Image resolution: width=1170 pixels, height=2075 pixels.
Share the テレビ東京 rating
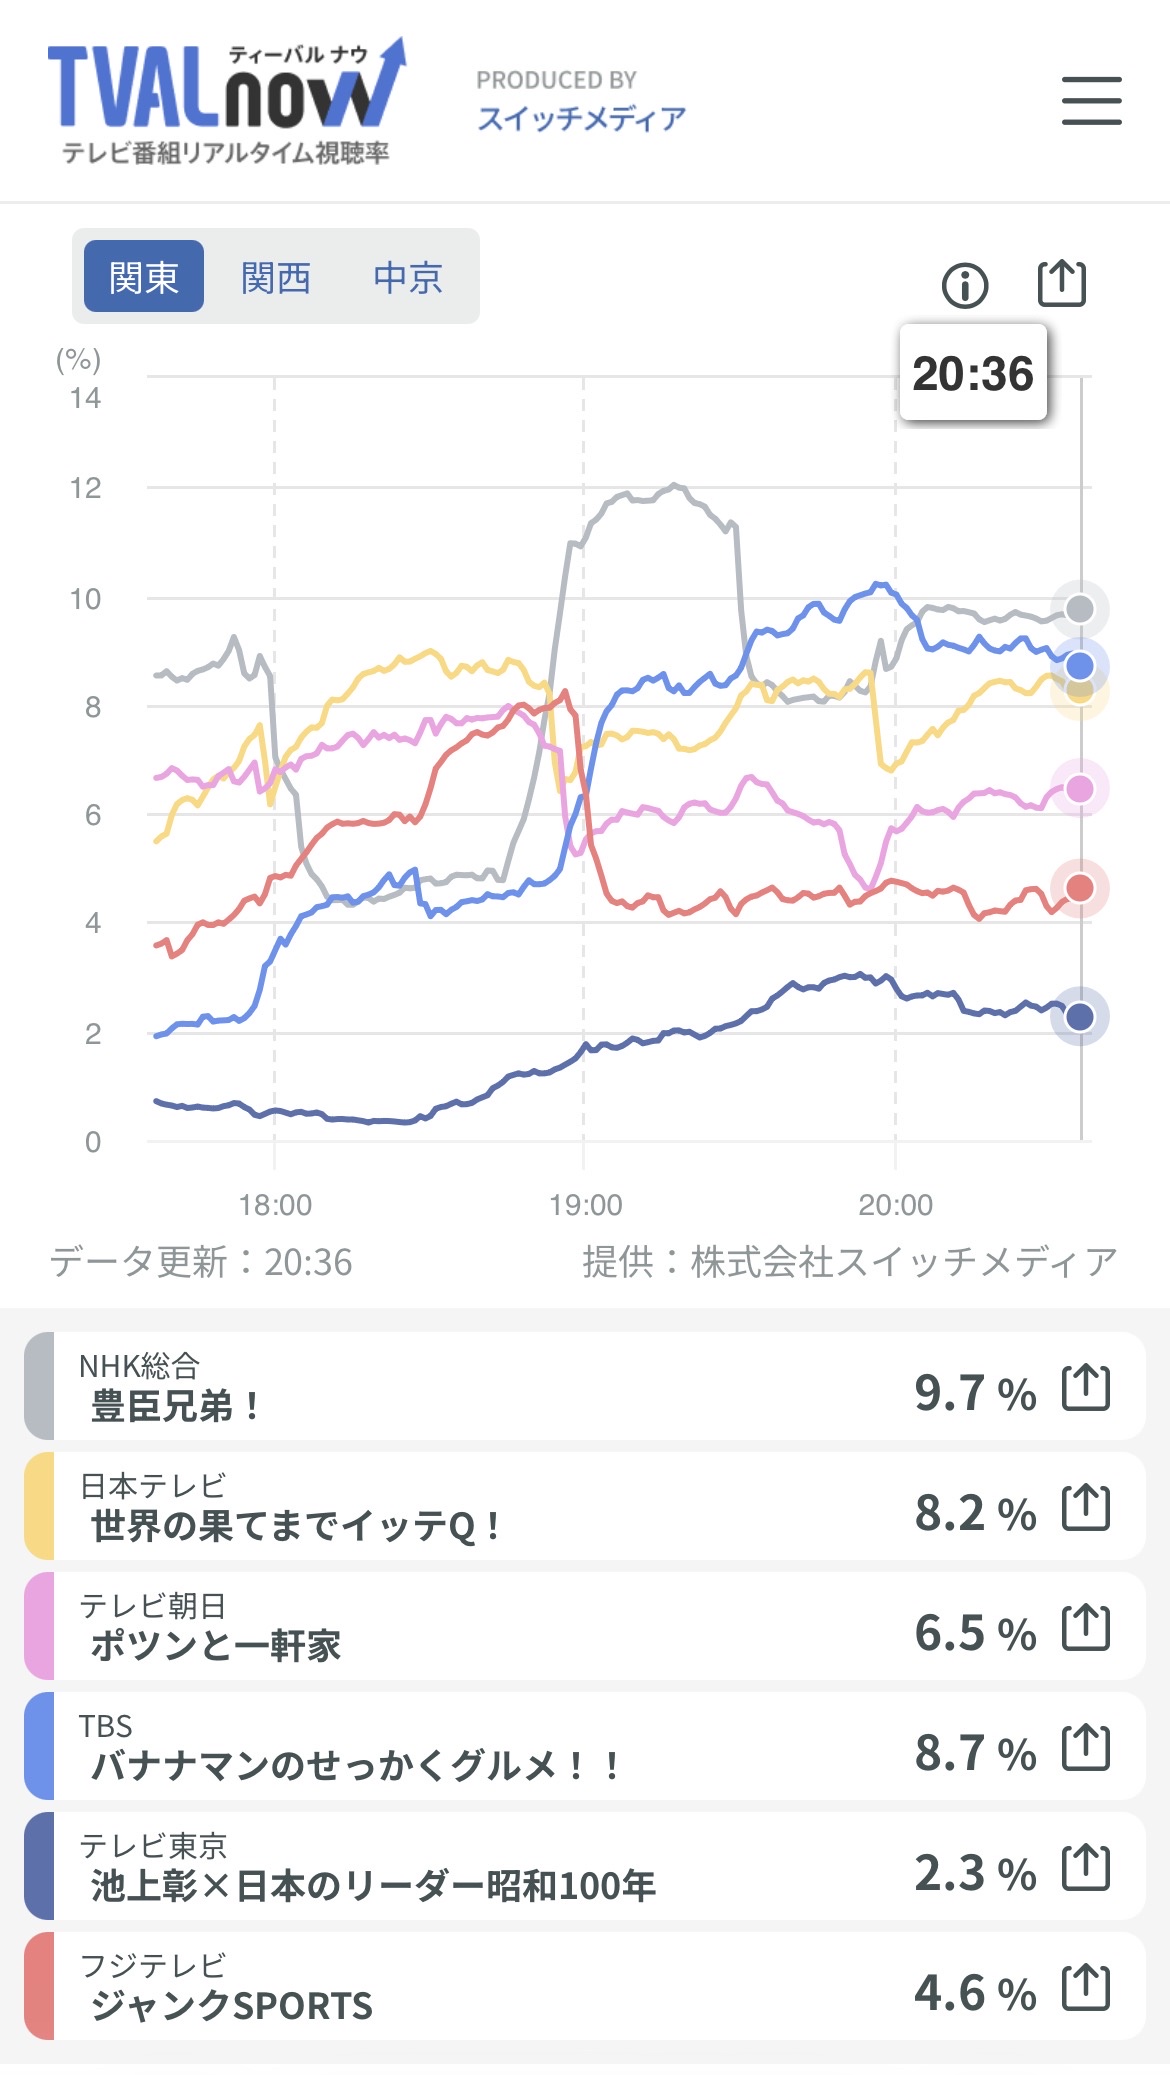[1086, 1868]
